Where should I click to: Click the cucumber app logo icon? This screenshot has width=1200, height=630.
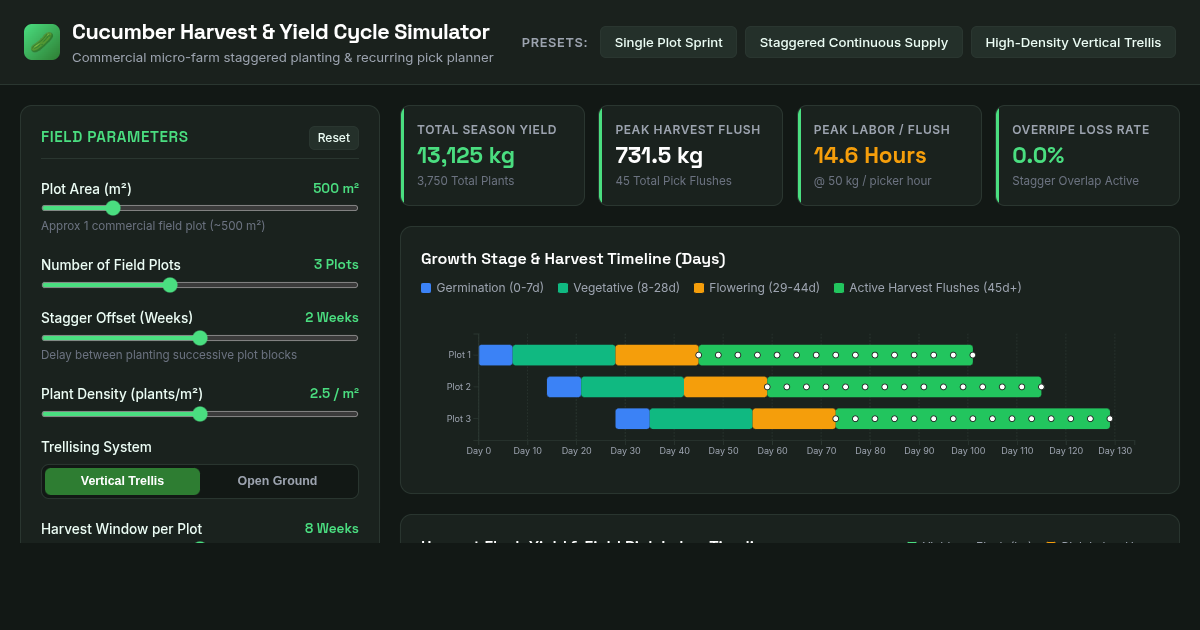click(42, 42)
